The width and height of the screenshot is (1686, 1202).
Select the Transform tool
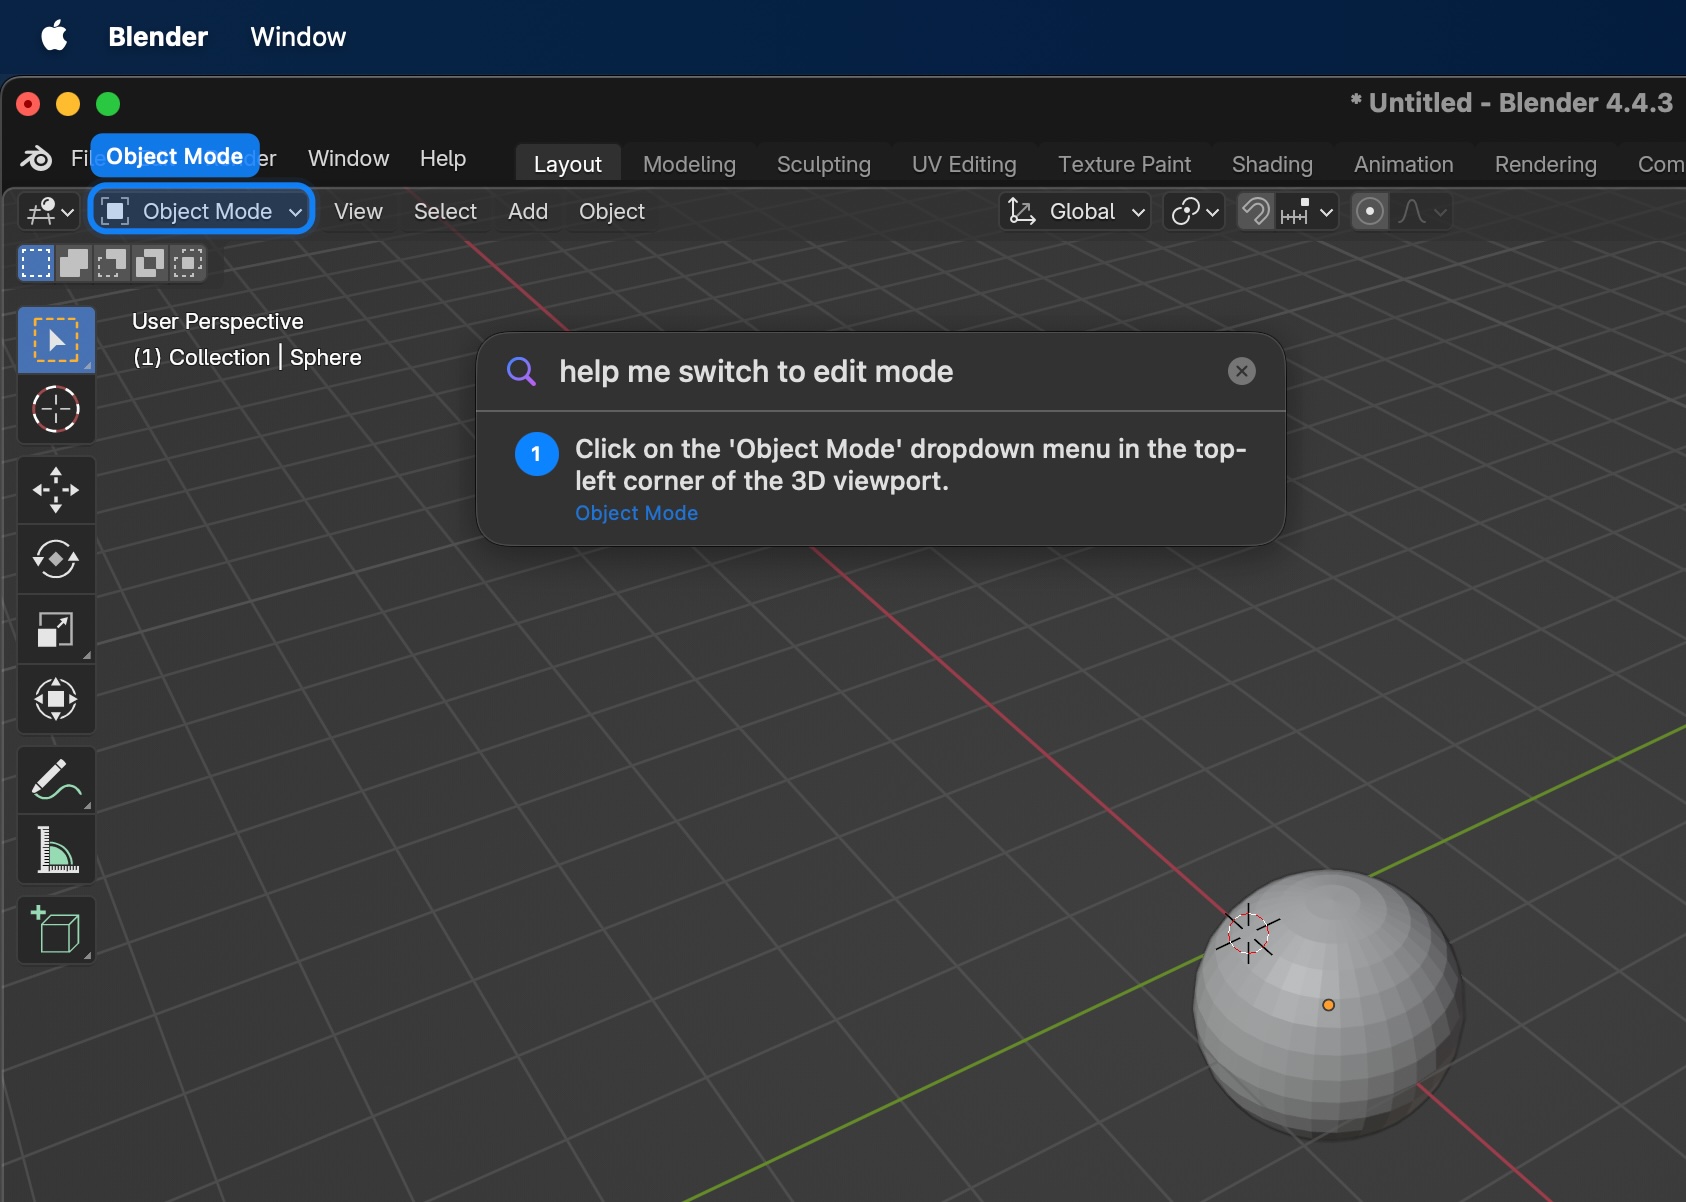[x=56, y=699]
